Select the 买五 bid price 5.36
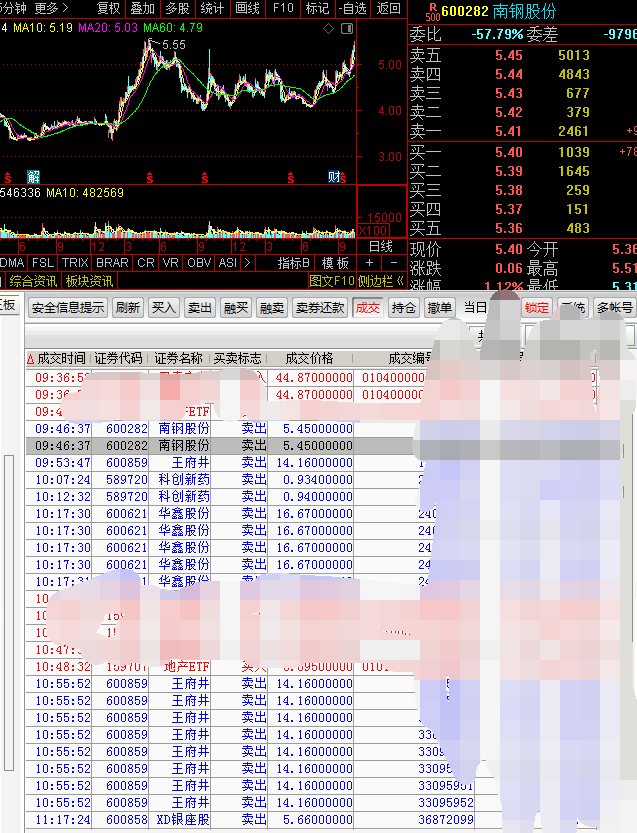 click(x=508, y=228)
